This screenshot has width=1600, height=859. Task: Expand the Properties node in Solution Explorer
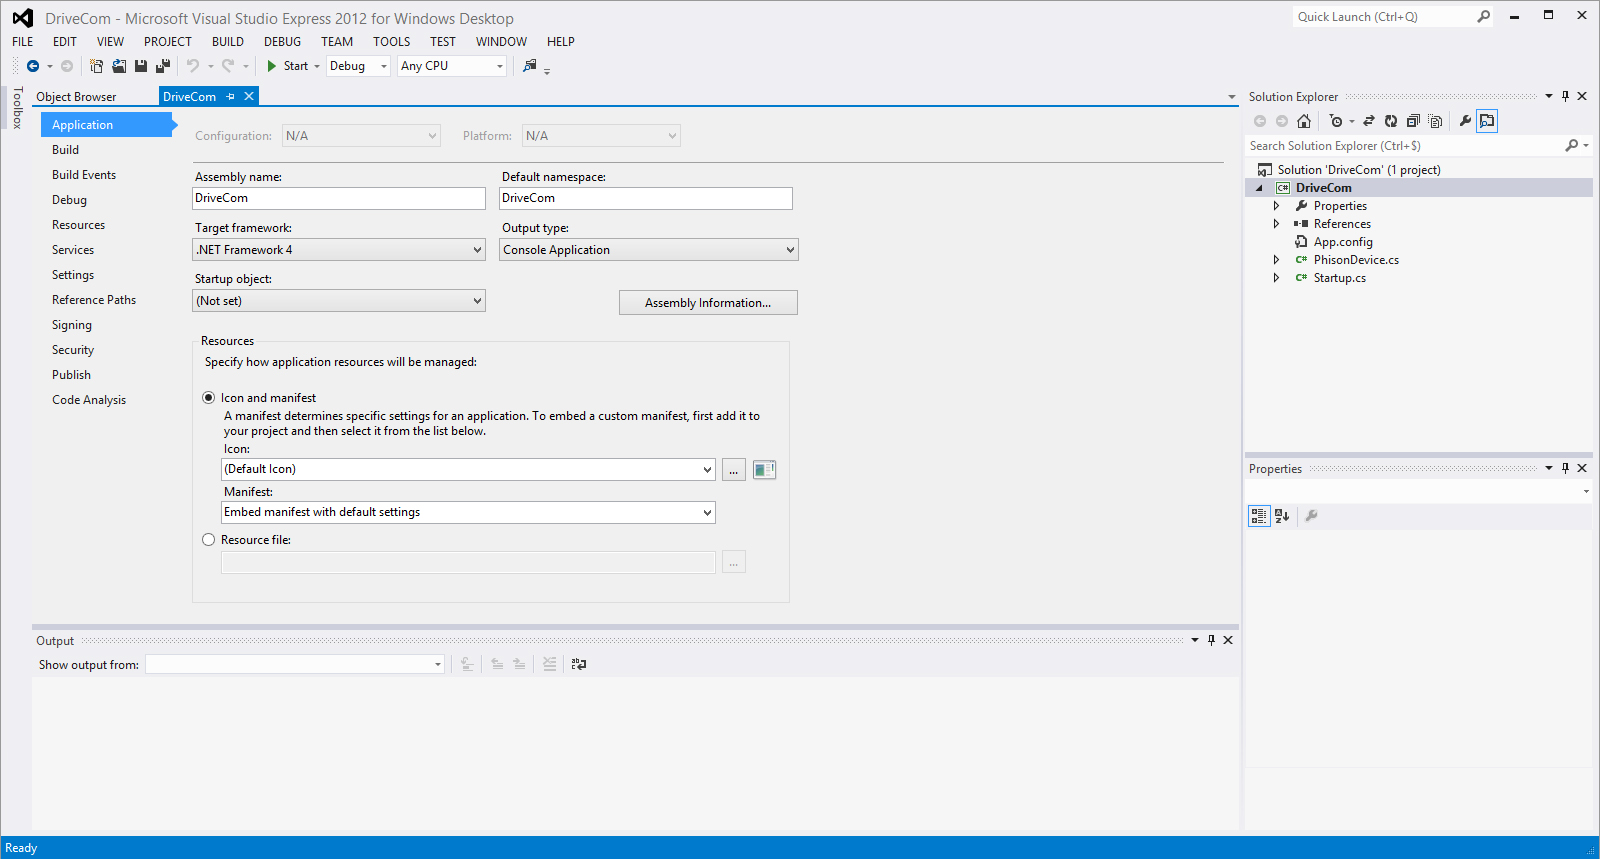click(x=1276, y=206)
